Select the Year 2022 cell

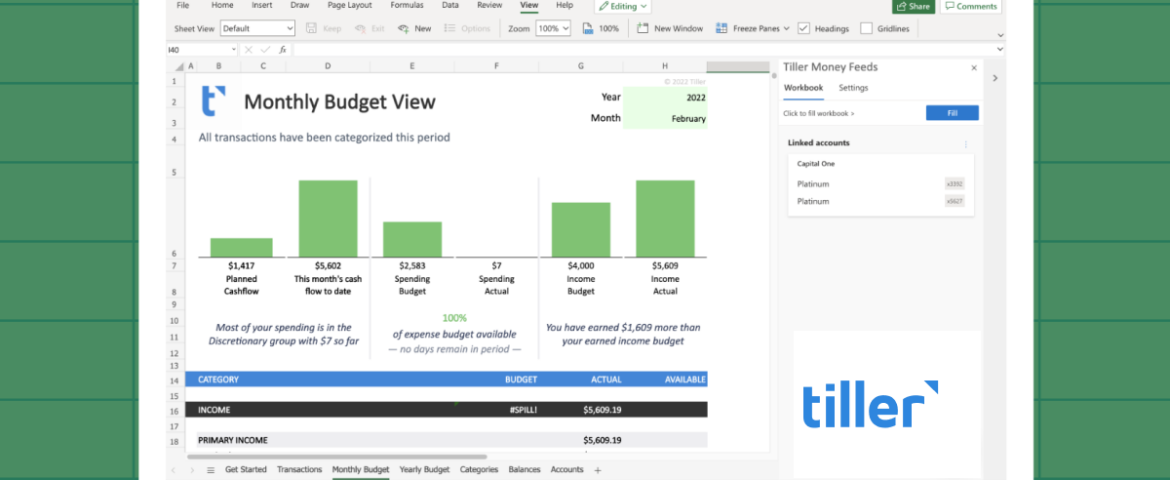tap(665, 97)
